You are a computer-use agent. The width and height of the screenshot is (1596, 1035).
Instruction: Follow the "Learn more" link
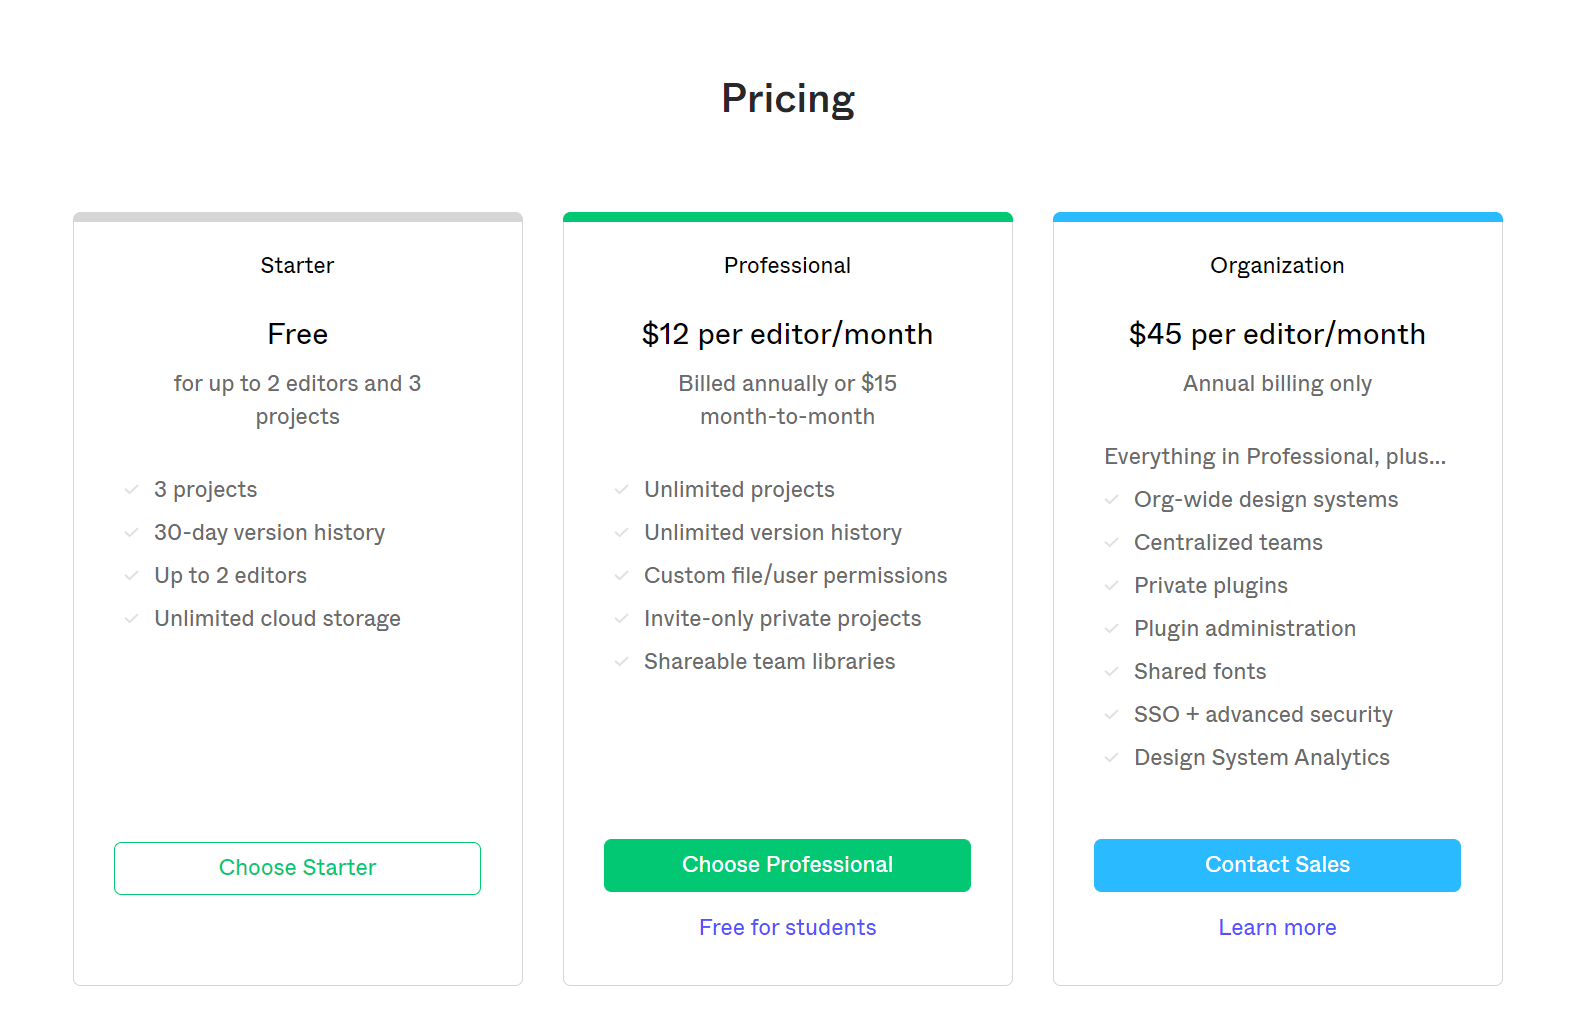pyautogui.click(x=1277, y=928)
